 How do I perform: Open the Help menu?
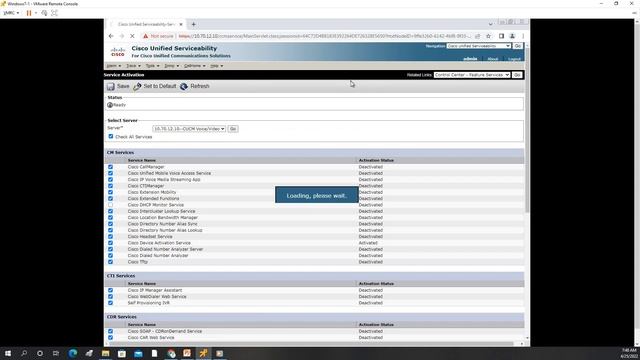[x=216, y=66]
